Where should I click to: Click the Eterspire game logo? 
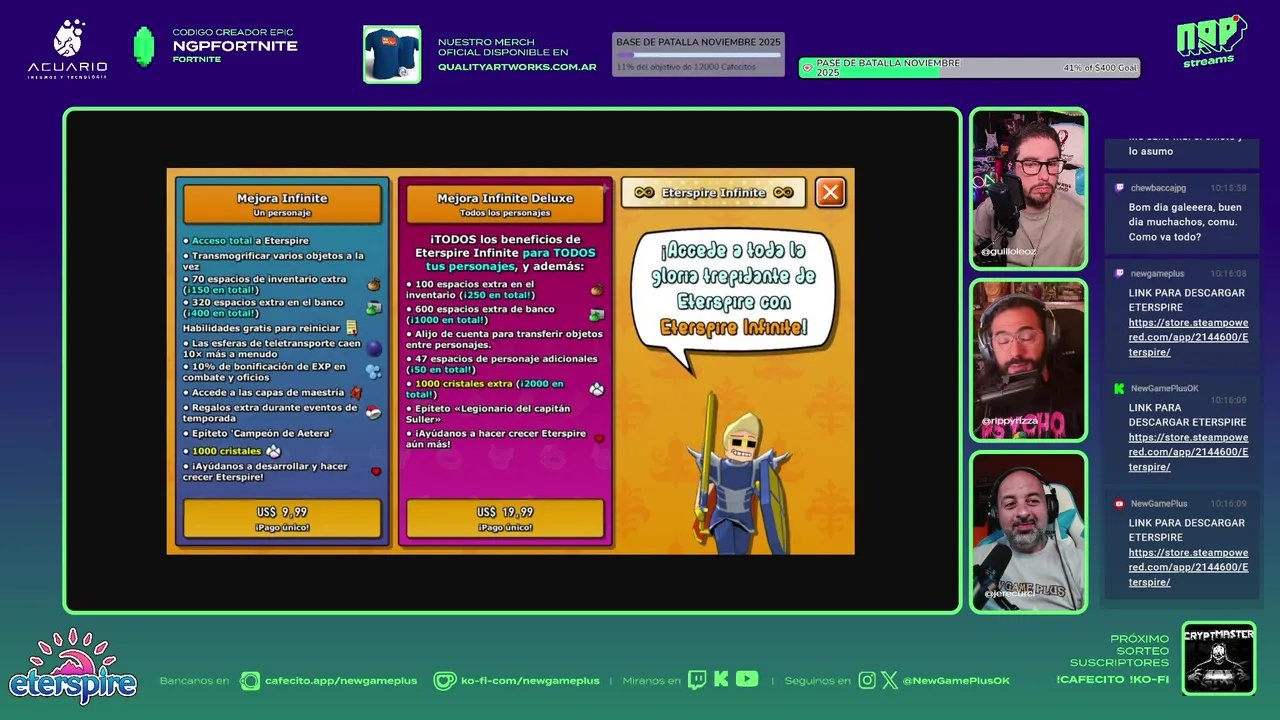(x=72, y=667)
